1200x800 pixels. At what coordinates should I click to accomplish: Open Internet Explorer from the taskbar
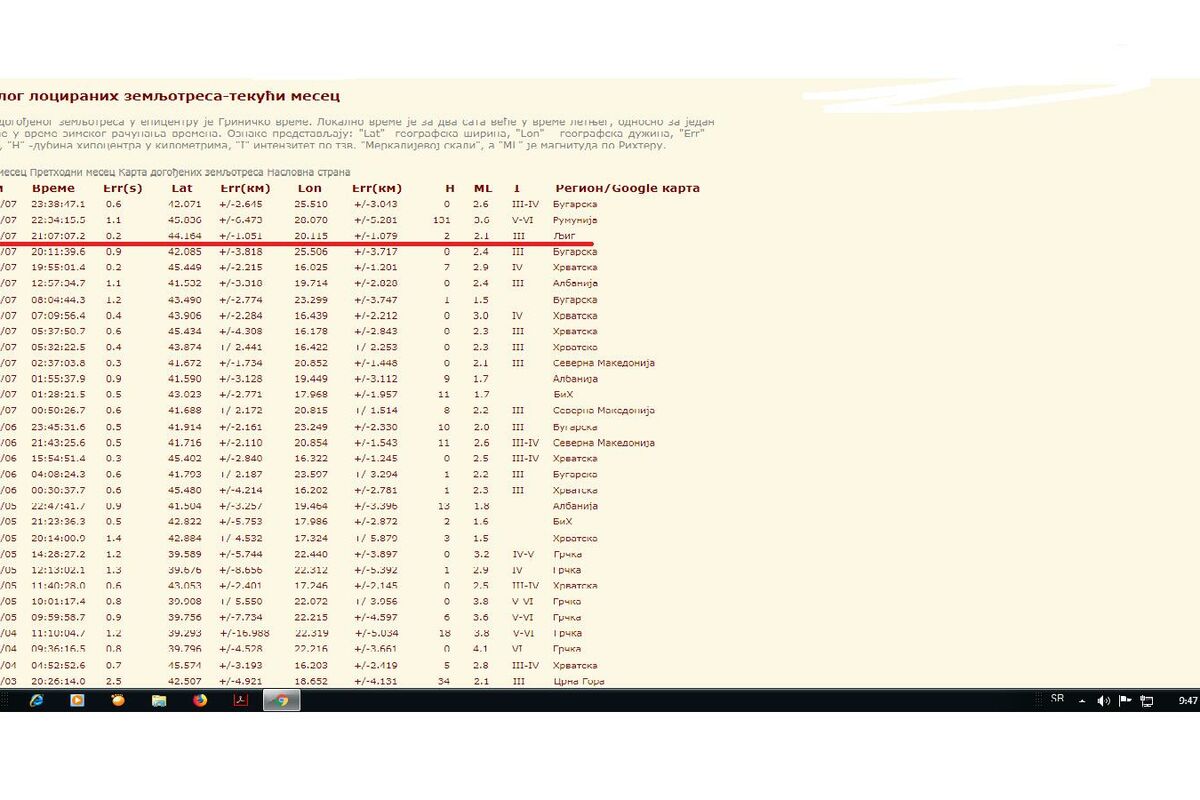37,701
